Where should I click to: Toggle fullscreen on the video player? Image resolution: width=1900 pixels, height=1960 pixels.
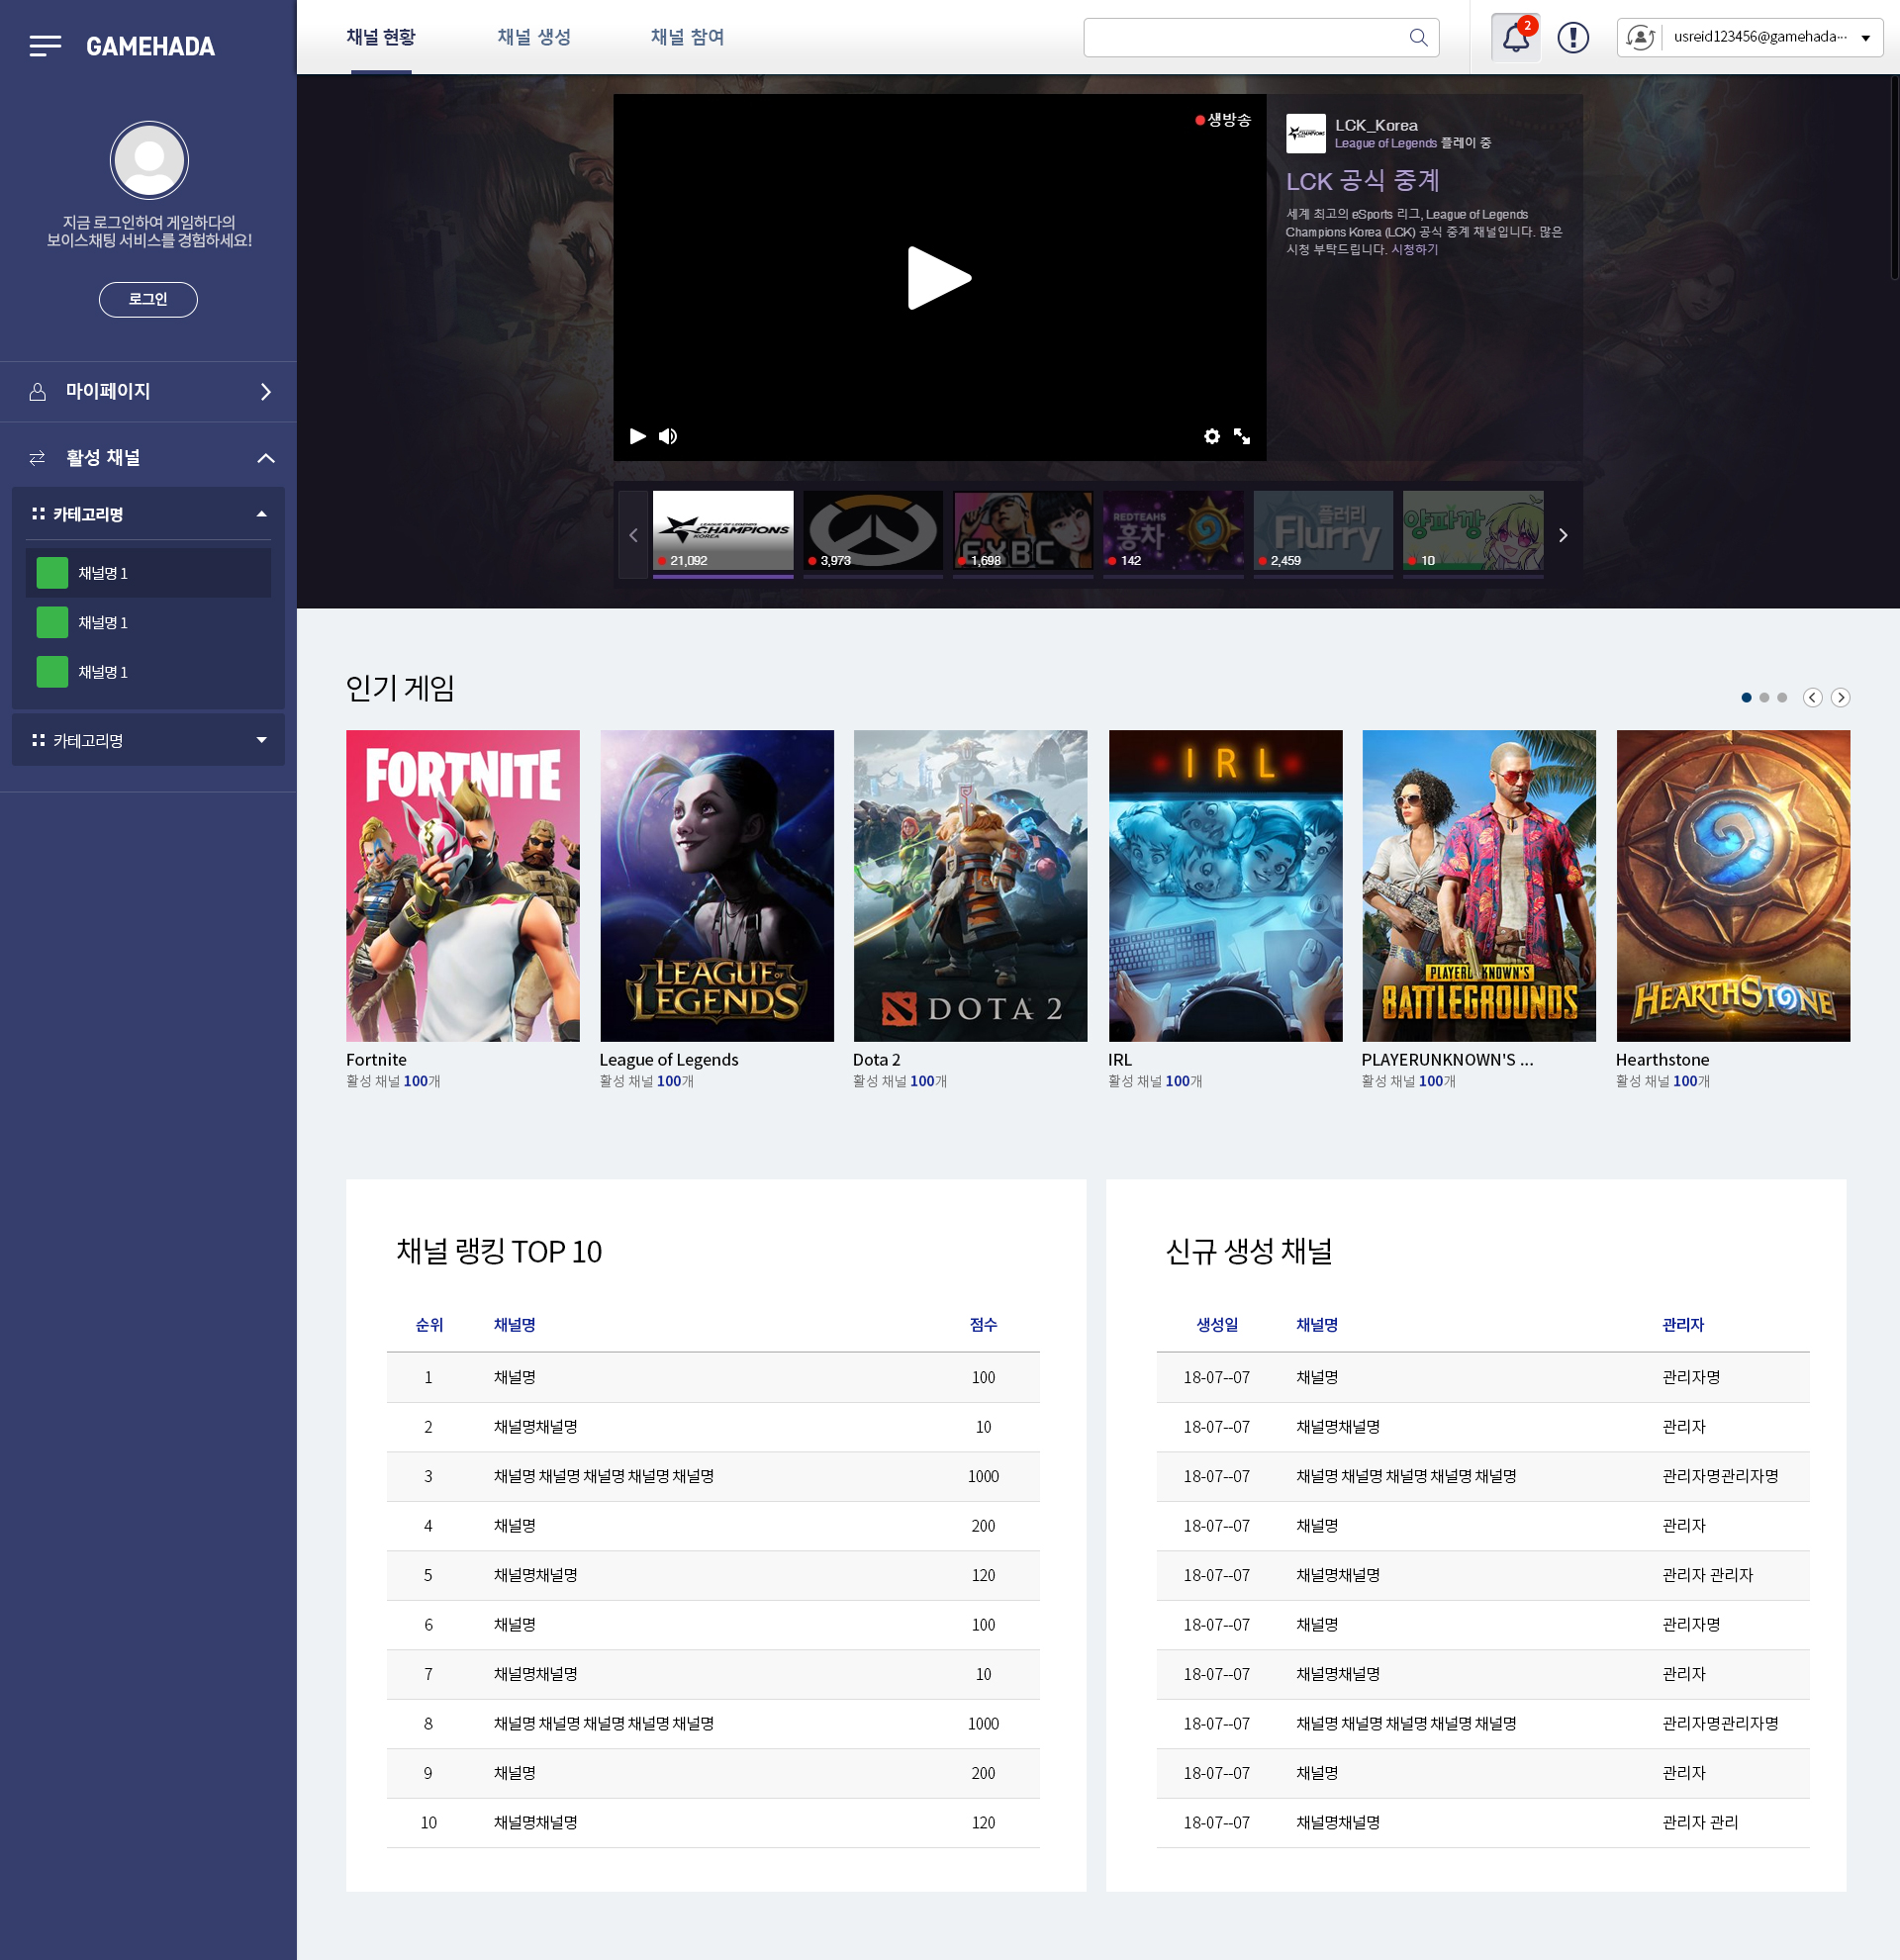(x=1242, y=436)
